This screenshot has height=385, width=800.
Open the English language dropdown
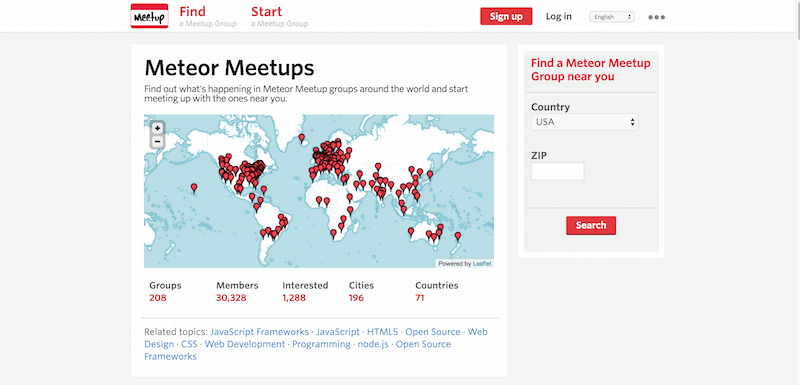612,17
